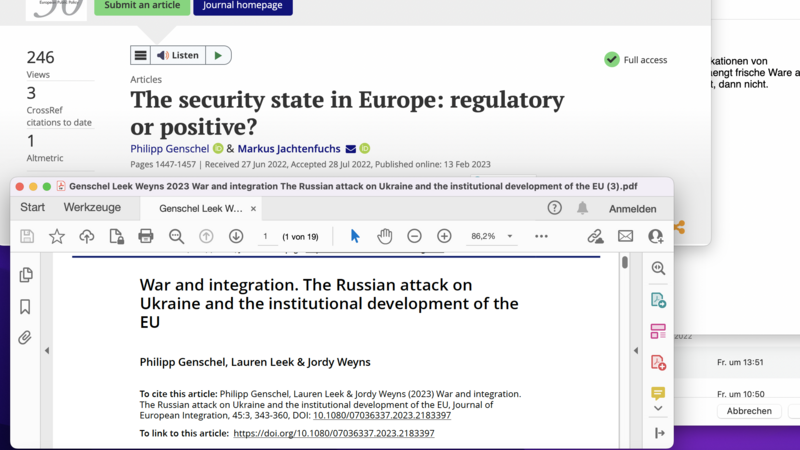This screenshot has height=450, width=800.
Task: Click the page number input field
Action: click(x=265, y=237)
